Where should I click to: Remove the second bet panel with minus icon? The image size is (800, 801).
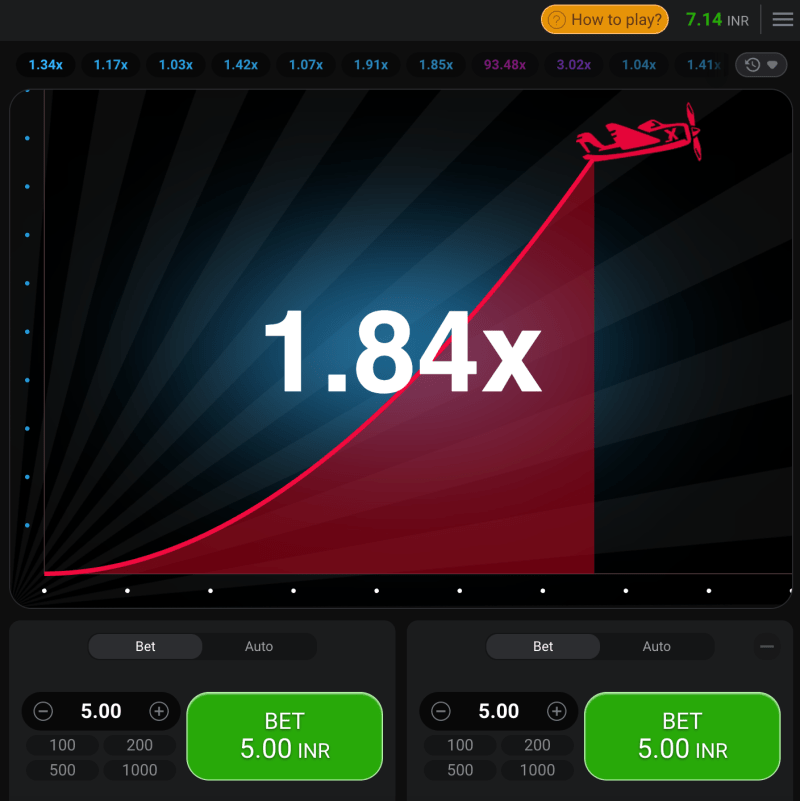tap(767, 647)
